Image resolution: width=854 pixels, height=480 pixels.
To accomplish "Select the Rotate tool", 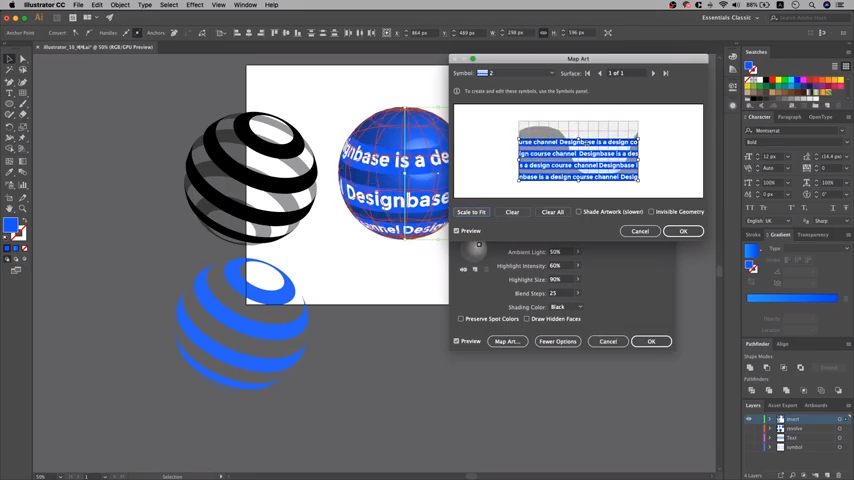I will pos(9,127).
